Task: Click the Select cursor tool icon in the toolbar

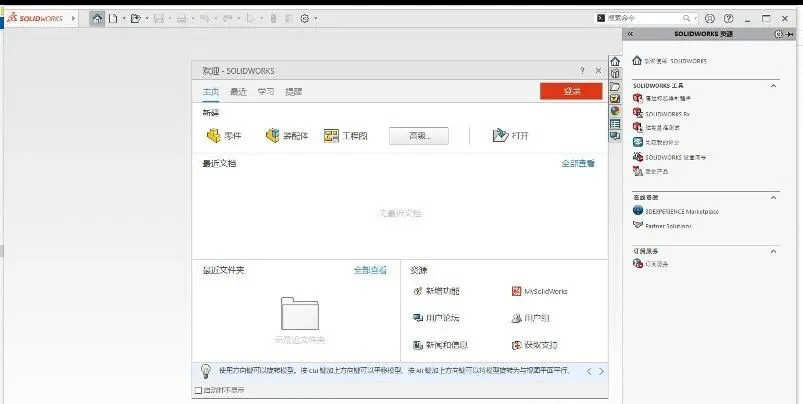Action: click(x=250, y=18)
